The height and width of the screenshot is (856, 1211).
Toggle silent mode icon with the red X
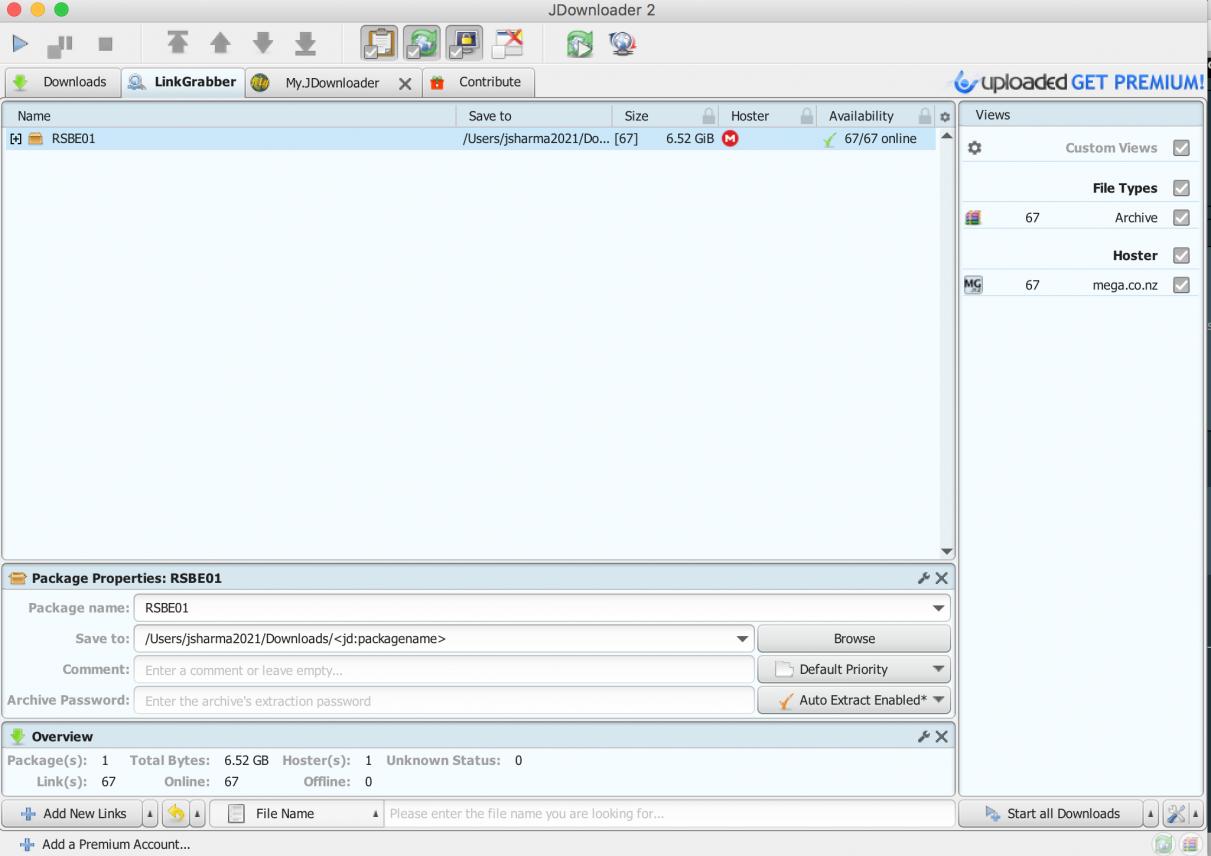click(x=507, y=44)
